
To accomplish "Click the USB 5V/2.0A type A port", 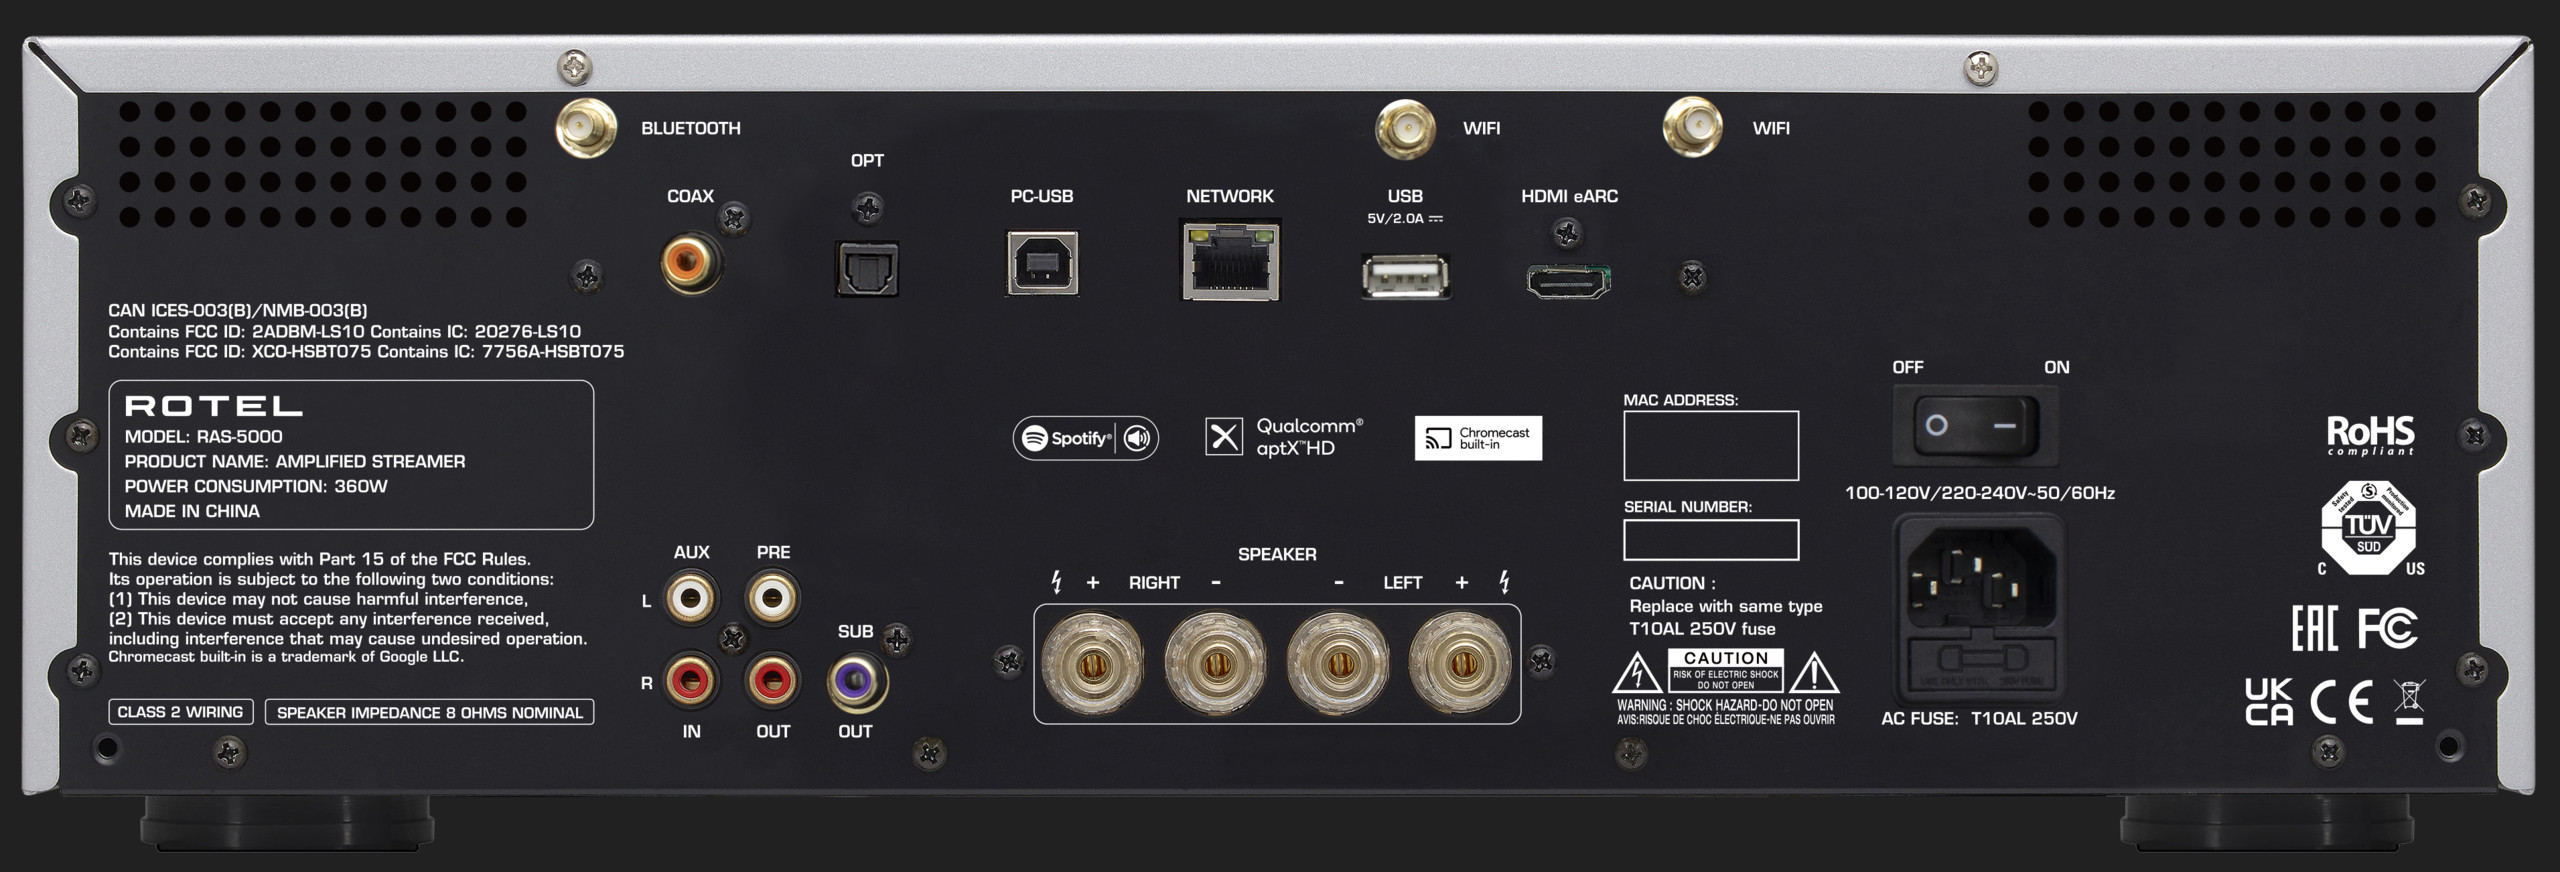I will point(1405,277).
